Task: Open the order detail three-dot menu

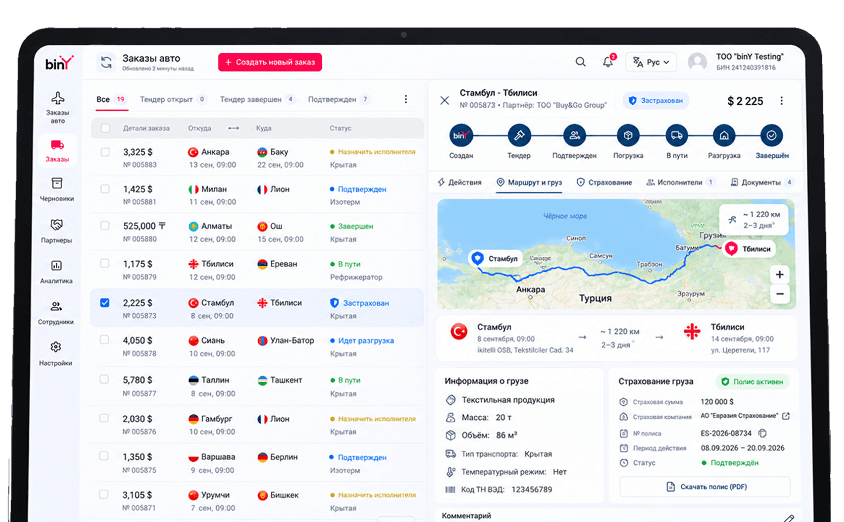Action: coord(782,101)
